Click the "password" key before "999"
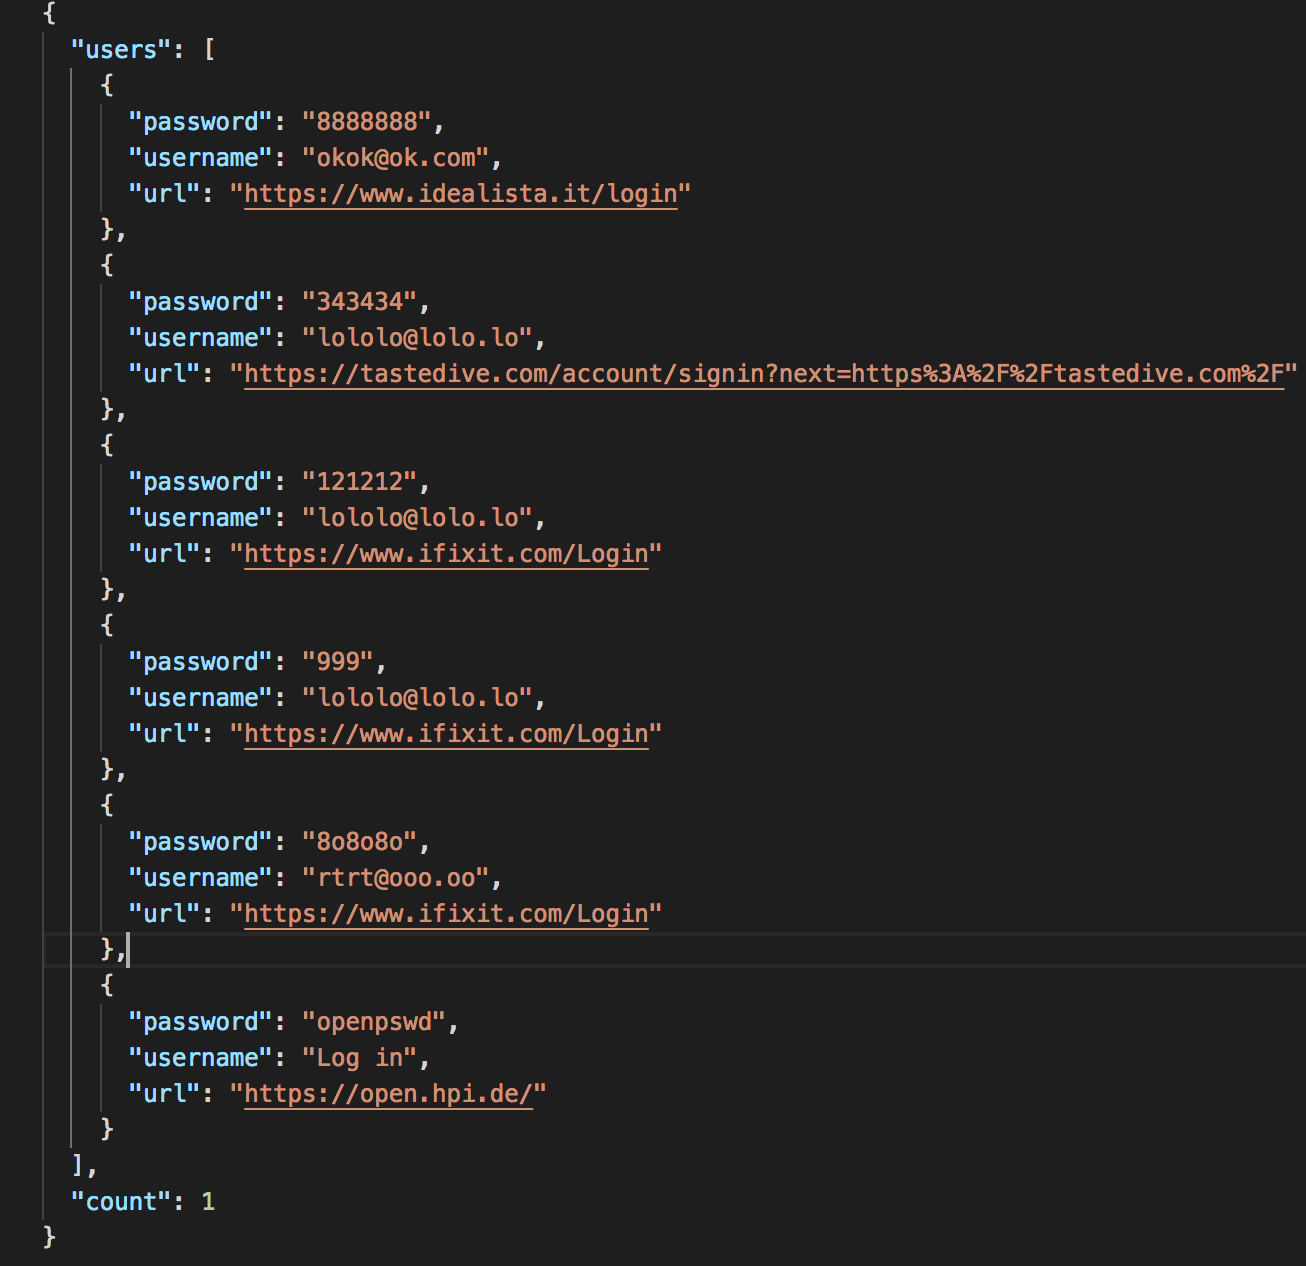Viewport: 1306px width, 1266px height. pos(200,661)
